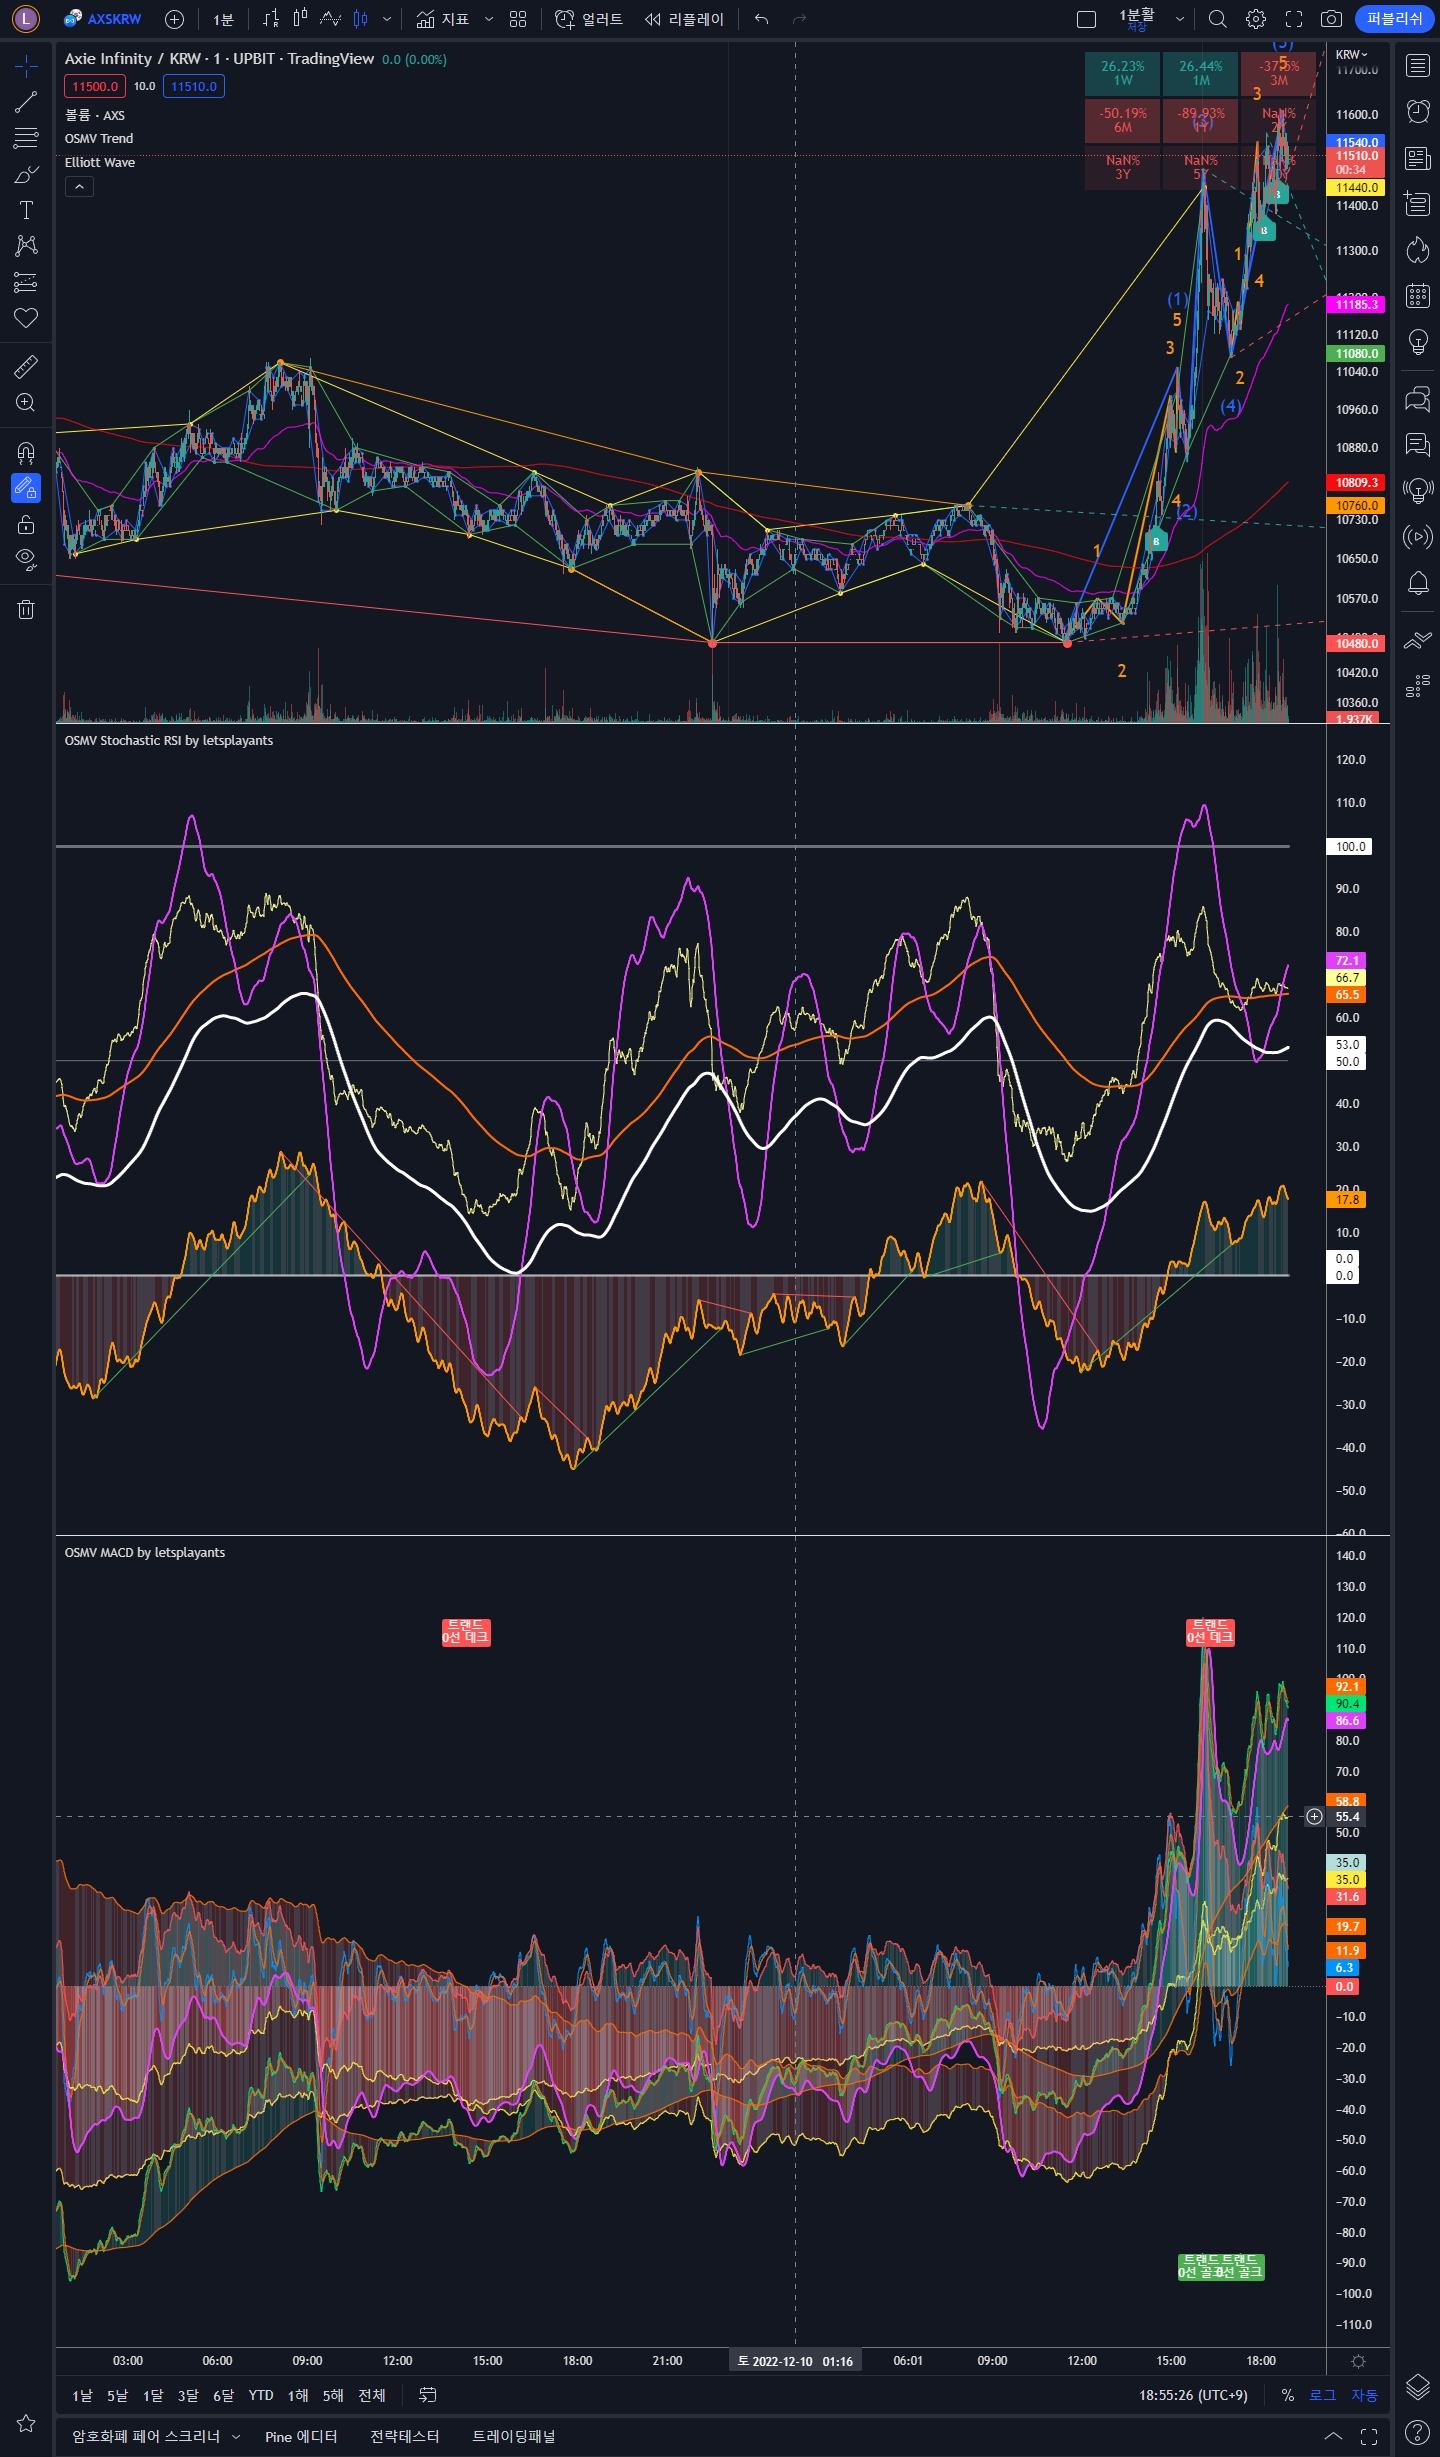Open the hotlists flame panel
Image resolution: width=1440 pixels, height=2457 pixels.
point(1418,250)
